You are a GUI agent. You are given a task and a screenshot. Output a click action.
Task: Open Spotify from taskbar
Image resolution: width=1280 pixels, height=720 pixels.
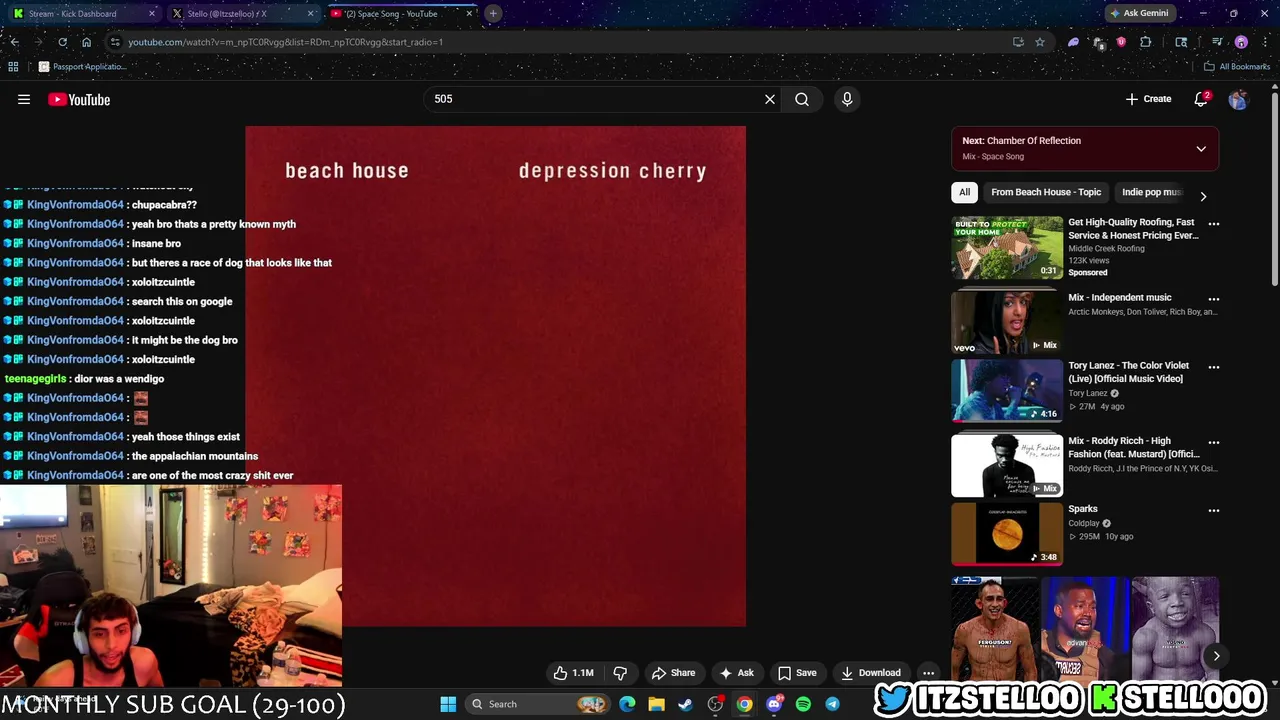pyautogui.click(x=803, y=704)
